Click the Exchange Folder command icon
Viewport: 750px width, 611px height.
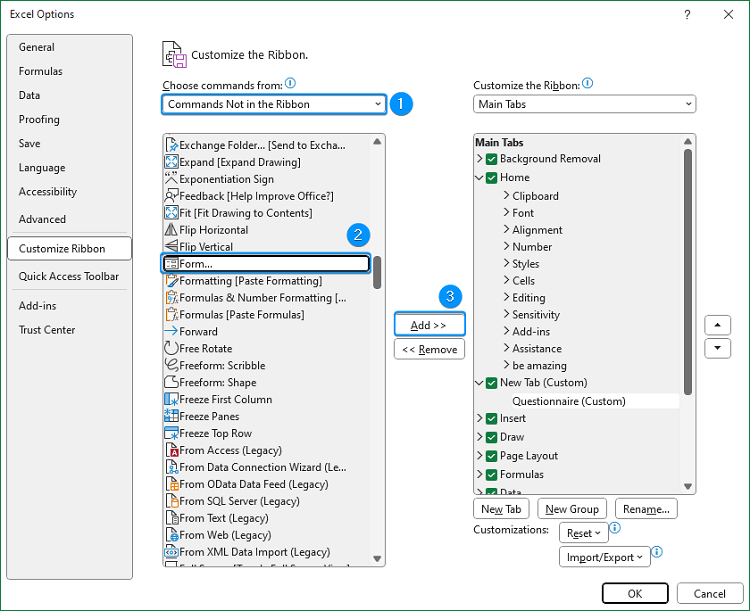(x=171, y=145)
